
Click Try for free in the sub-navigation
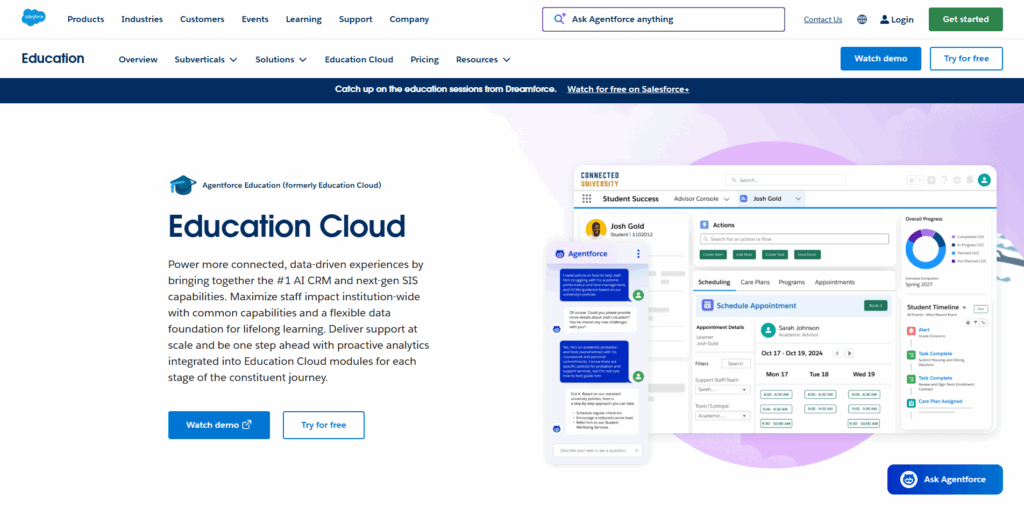966,59
